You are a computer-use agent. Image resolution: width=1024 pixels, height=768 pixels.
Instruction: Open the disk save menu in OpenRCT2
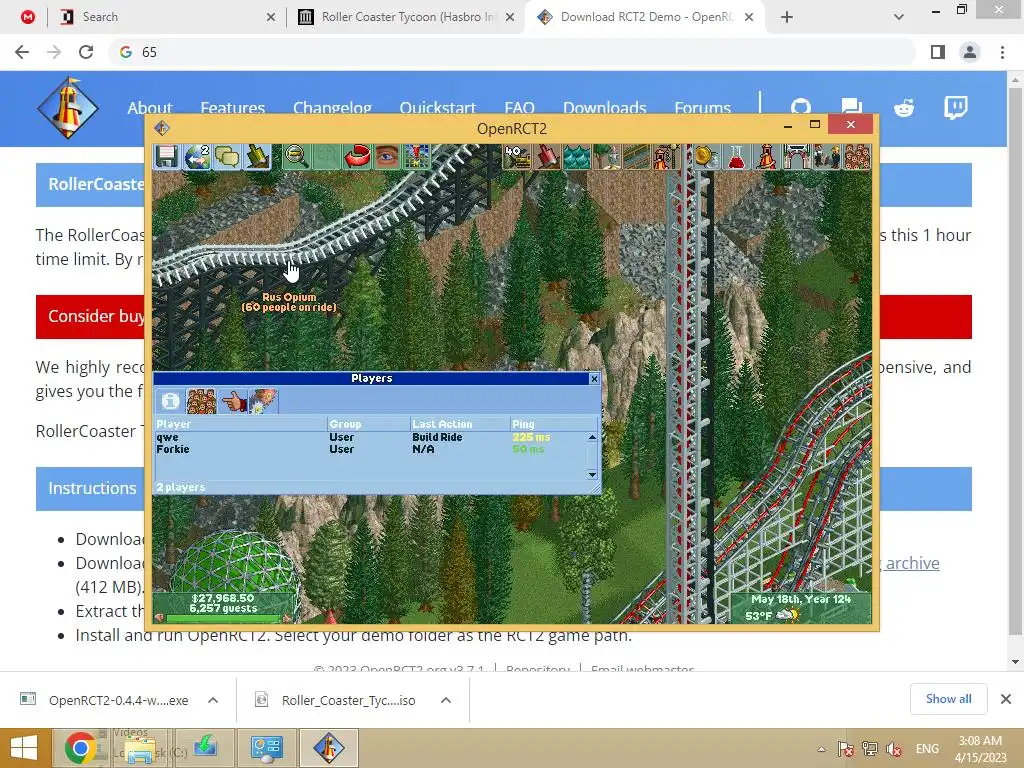point(167,157)
